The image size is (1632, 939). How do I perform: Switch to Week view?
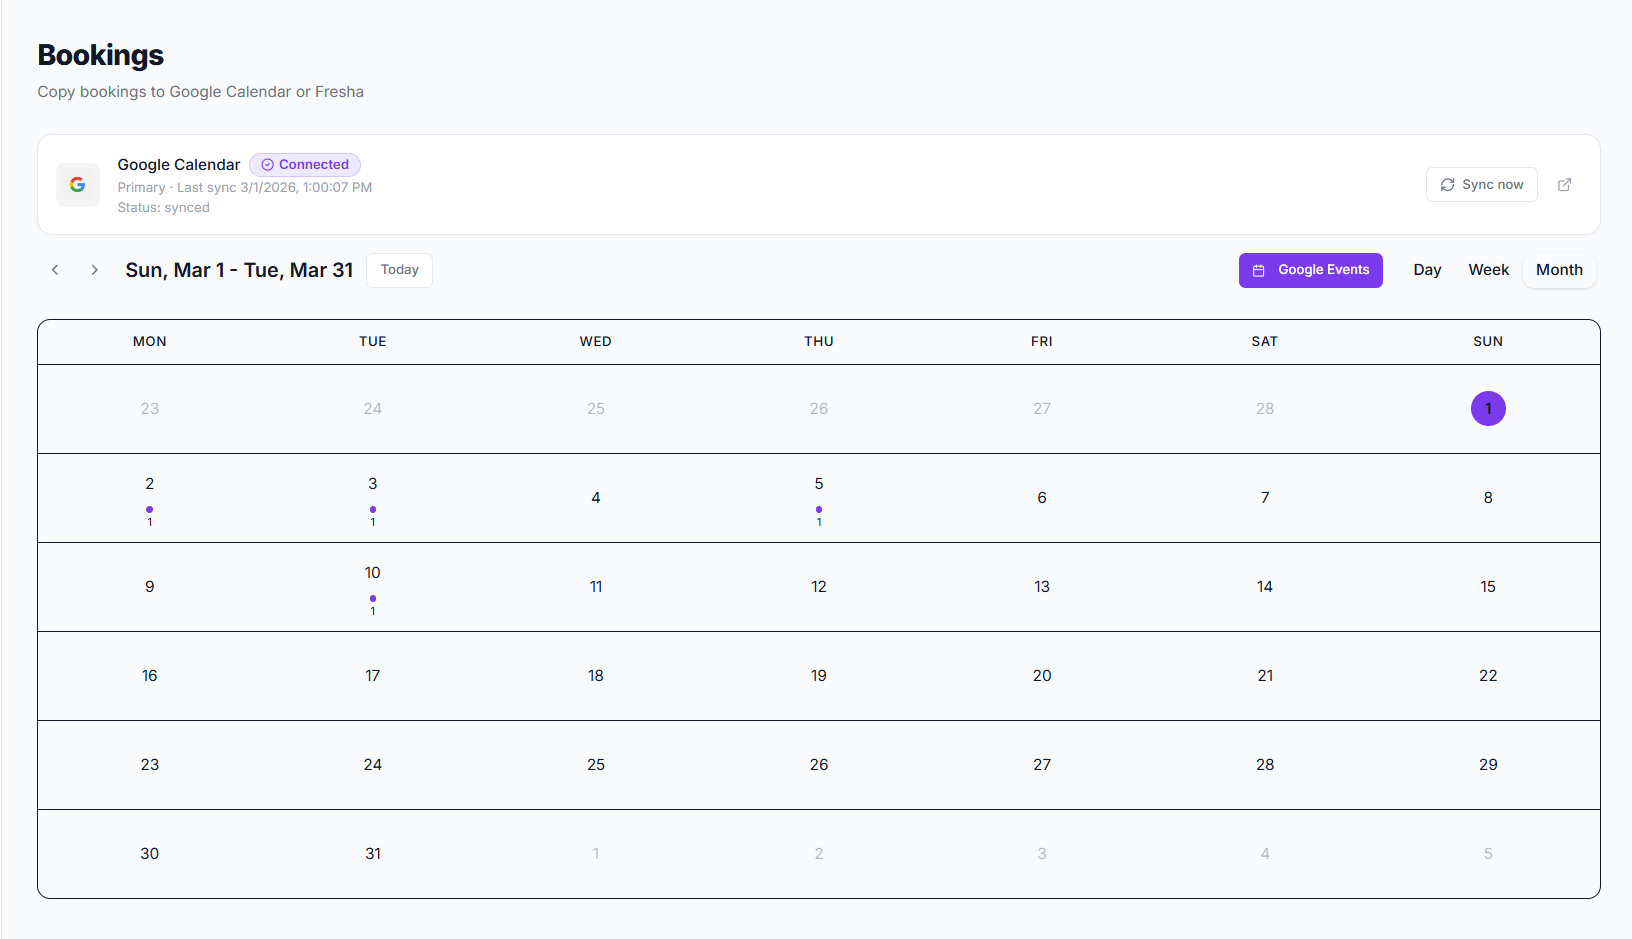coord(1488,269)
